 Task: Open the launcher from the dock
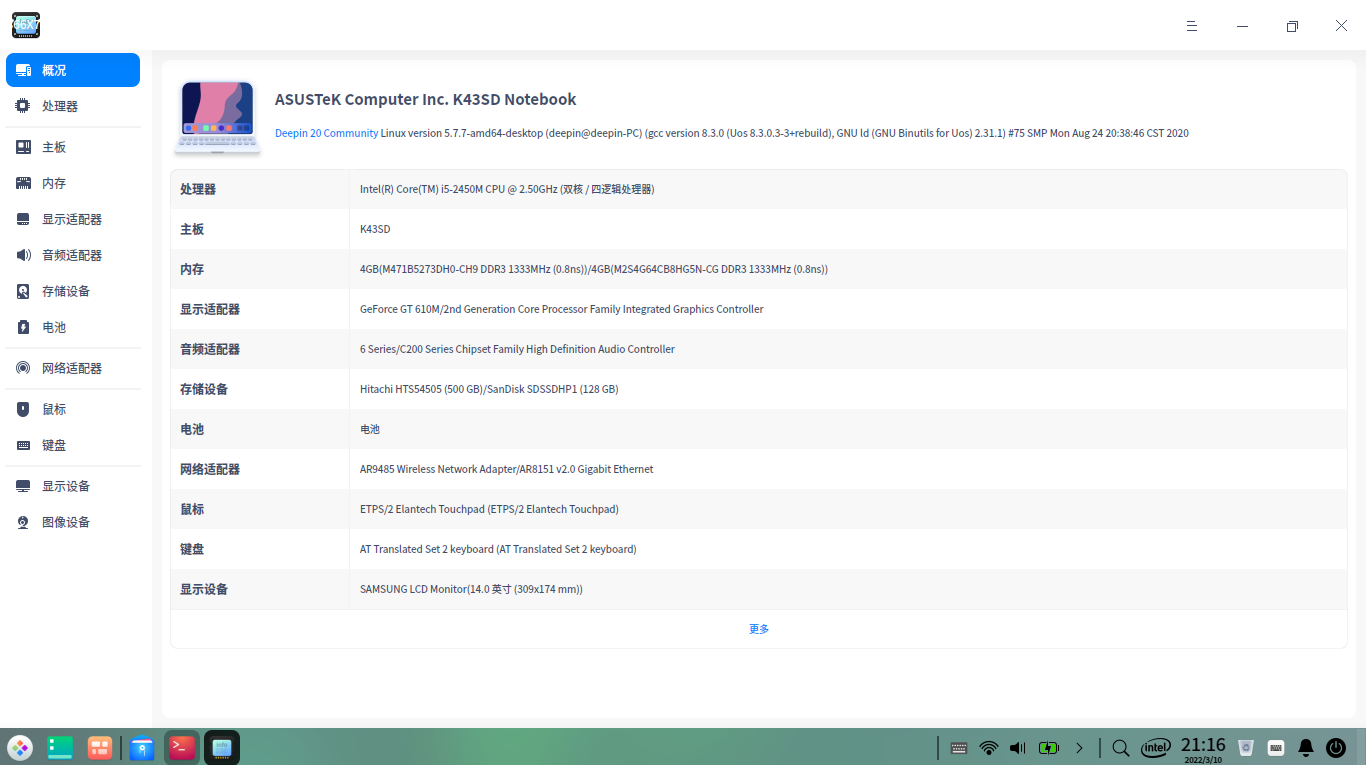[x=20, y=747]
